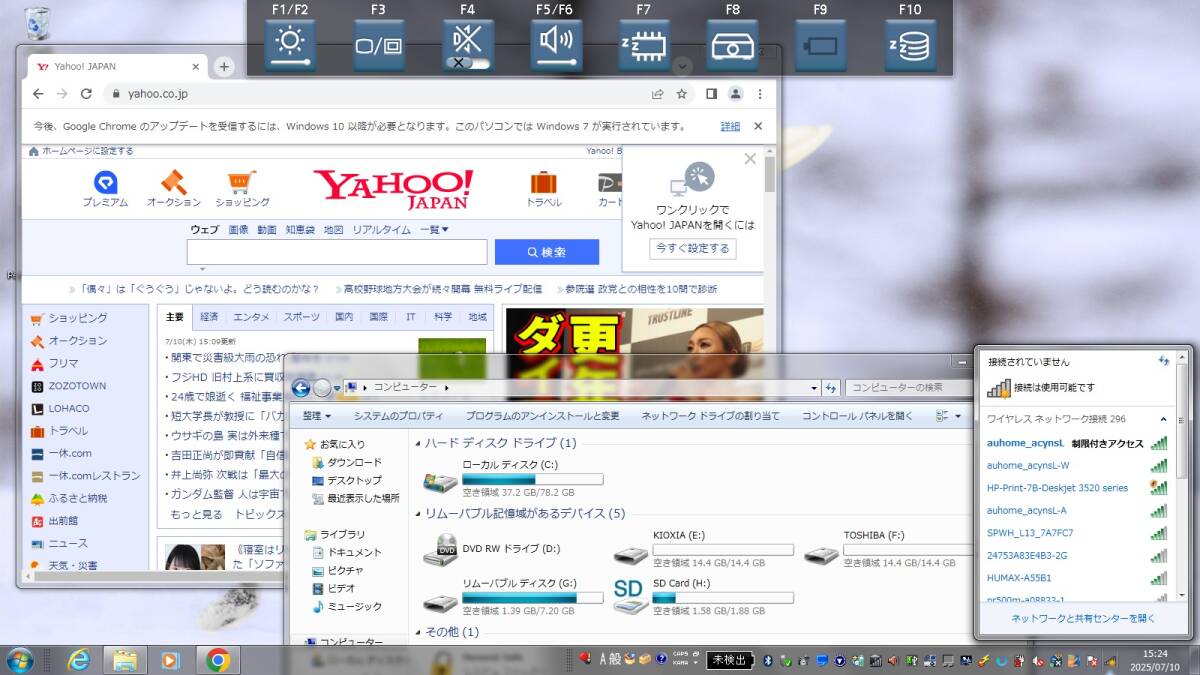Select the 科学 news tab
The width and height of the screenshot is (1200, 675).
tap(443, 317)
